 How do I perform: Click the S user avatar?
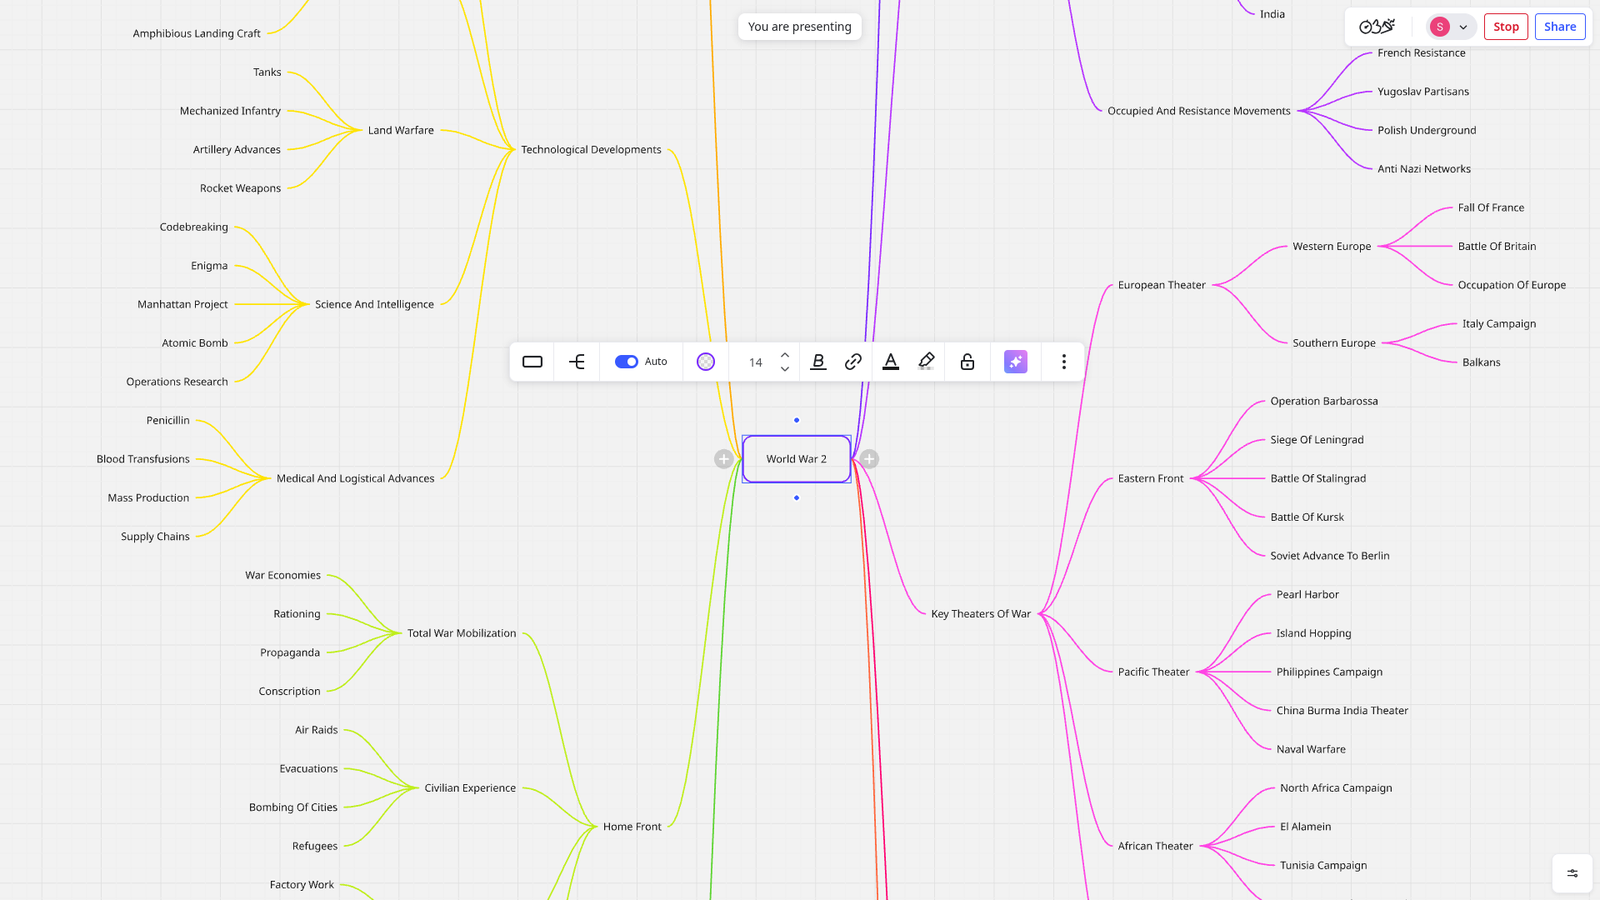pyautogui.click(x=1440, y=27)
